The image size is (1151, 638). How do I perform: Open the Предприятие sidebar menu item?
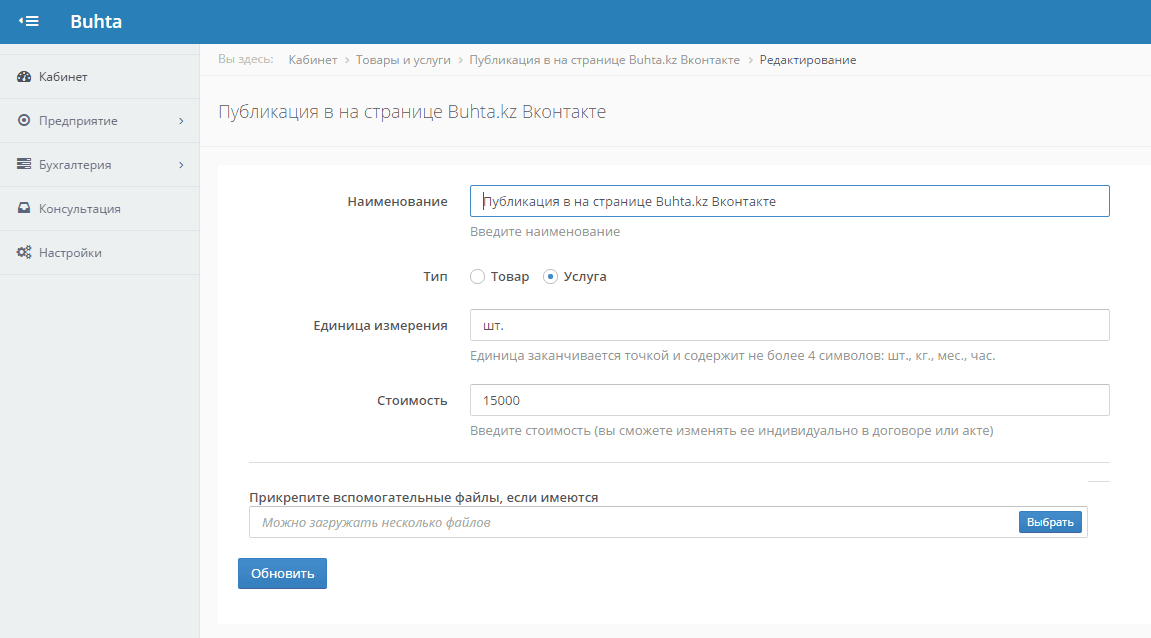point(100,120)
